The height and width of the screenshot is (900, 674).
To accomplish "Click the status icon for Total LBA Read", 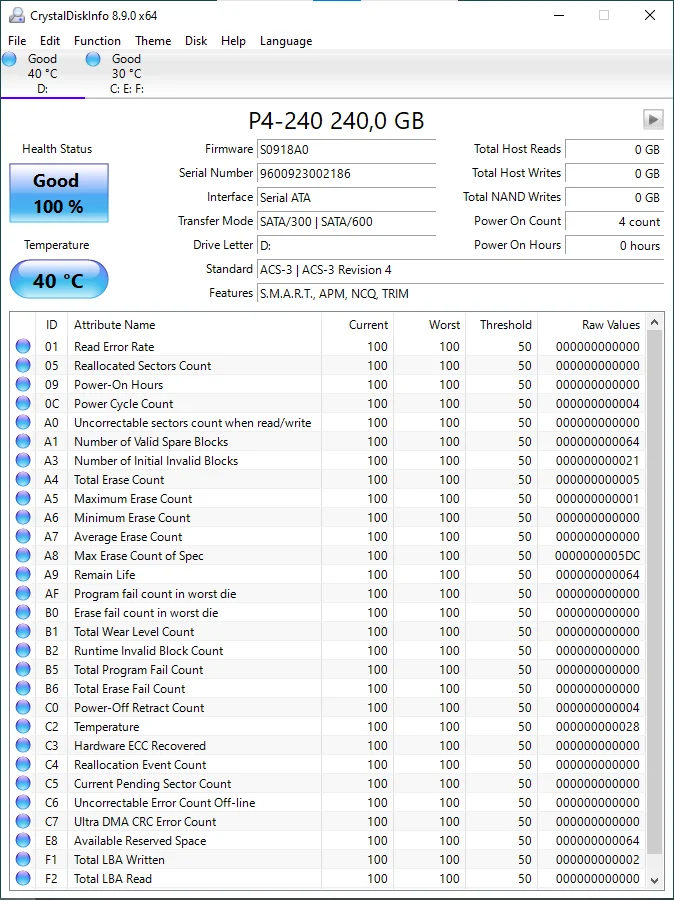I will pos(23,878).
